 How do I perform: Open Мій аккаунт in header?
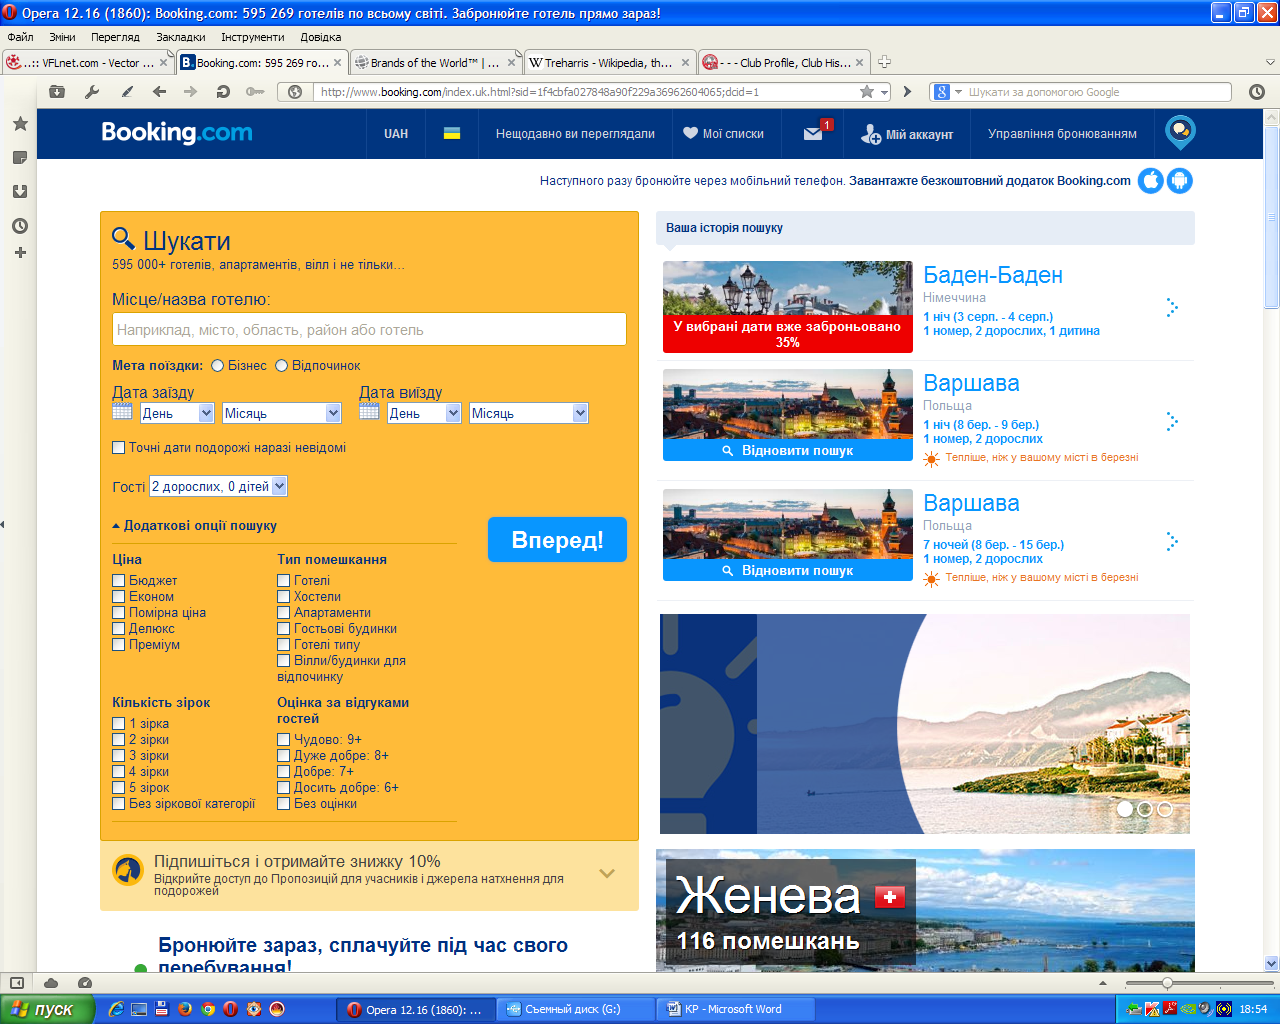[907, 133]
